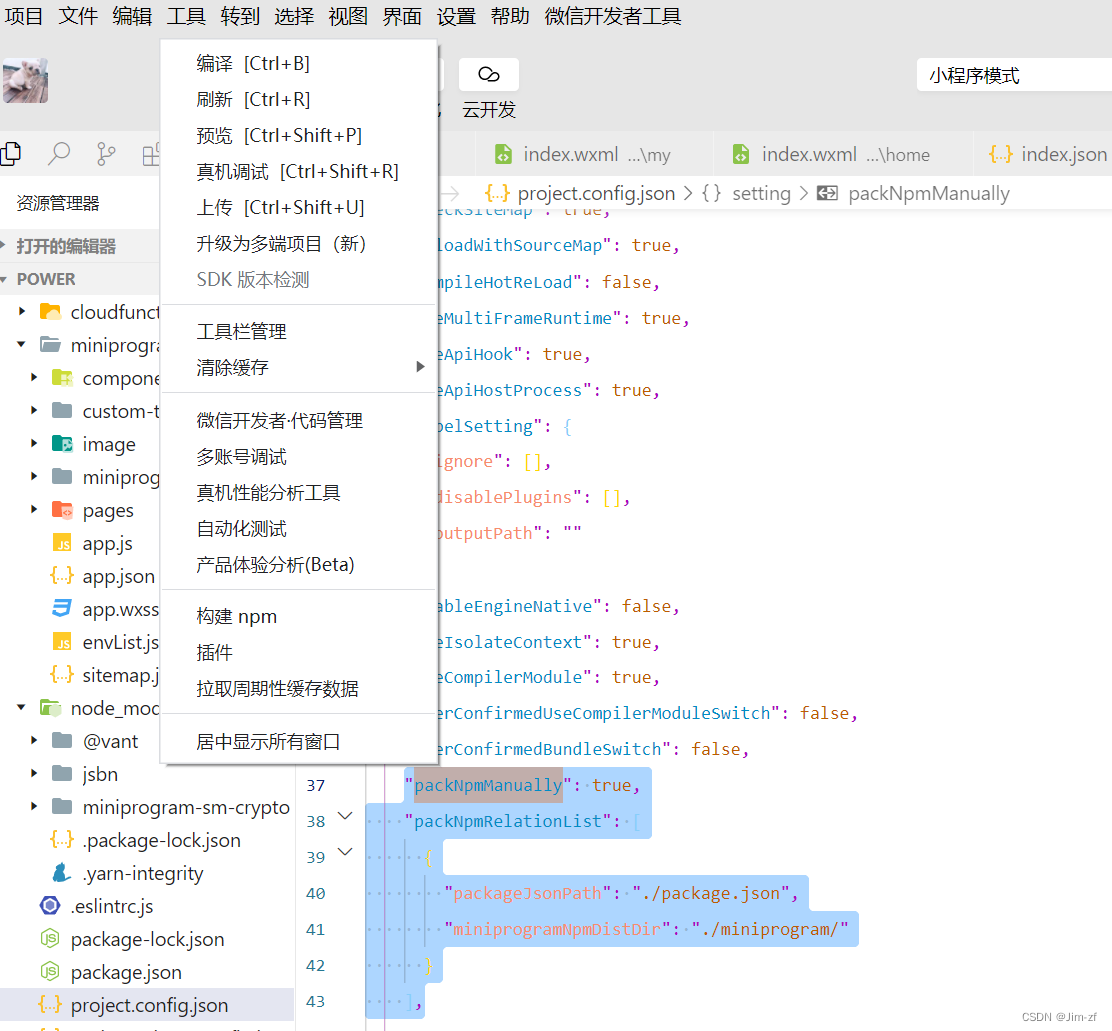Open the 资源管理器 file explorer icon
This screenshot has height=1031, width=1112.
point(12,153)
